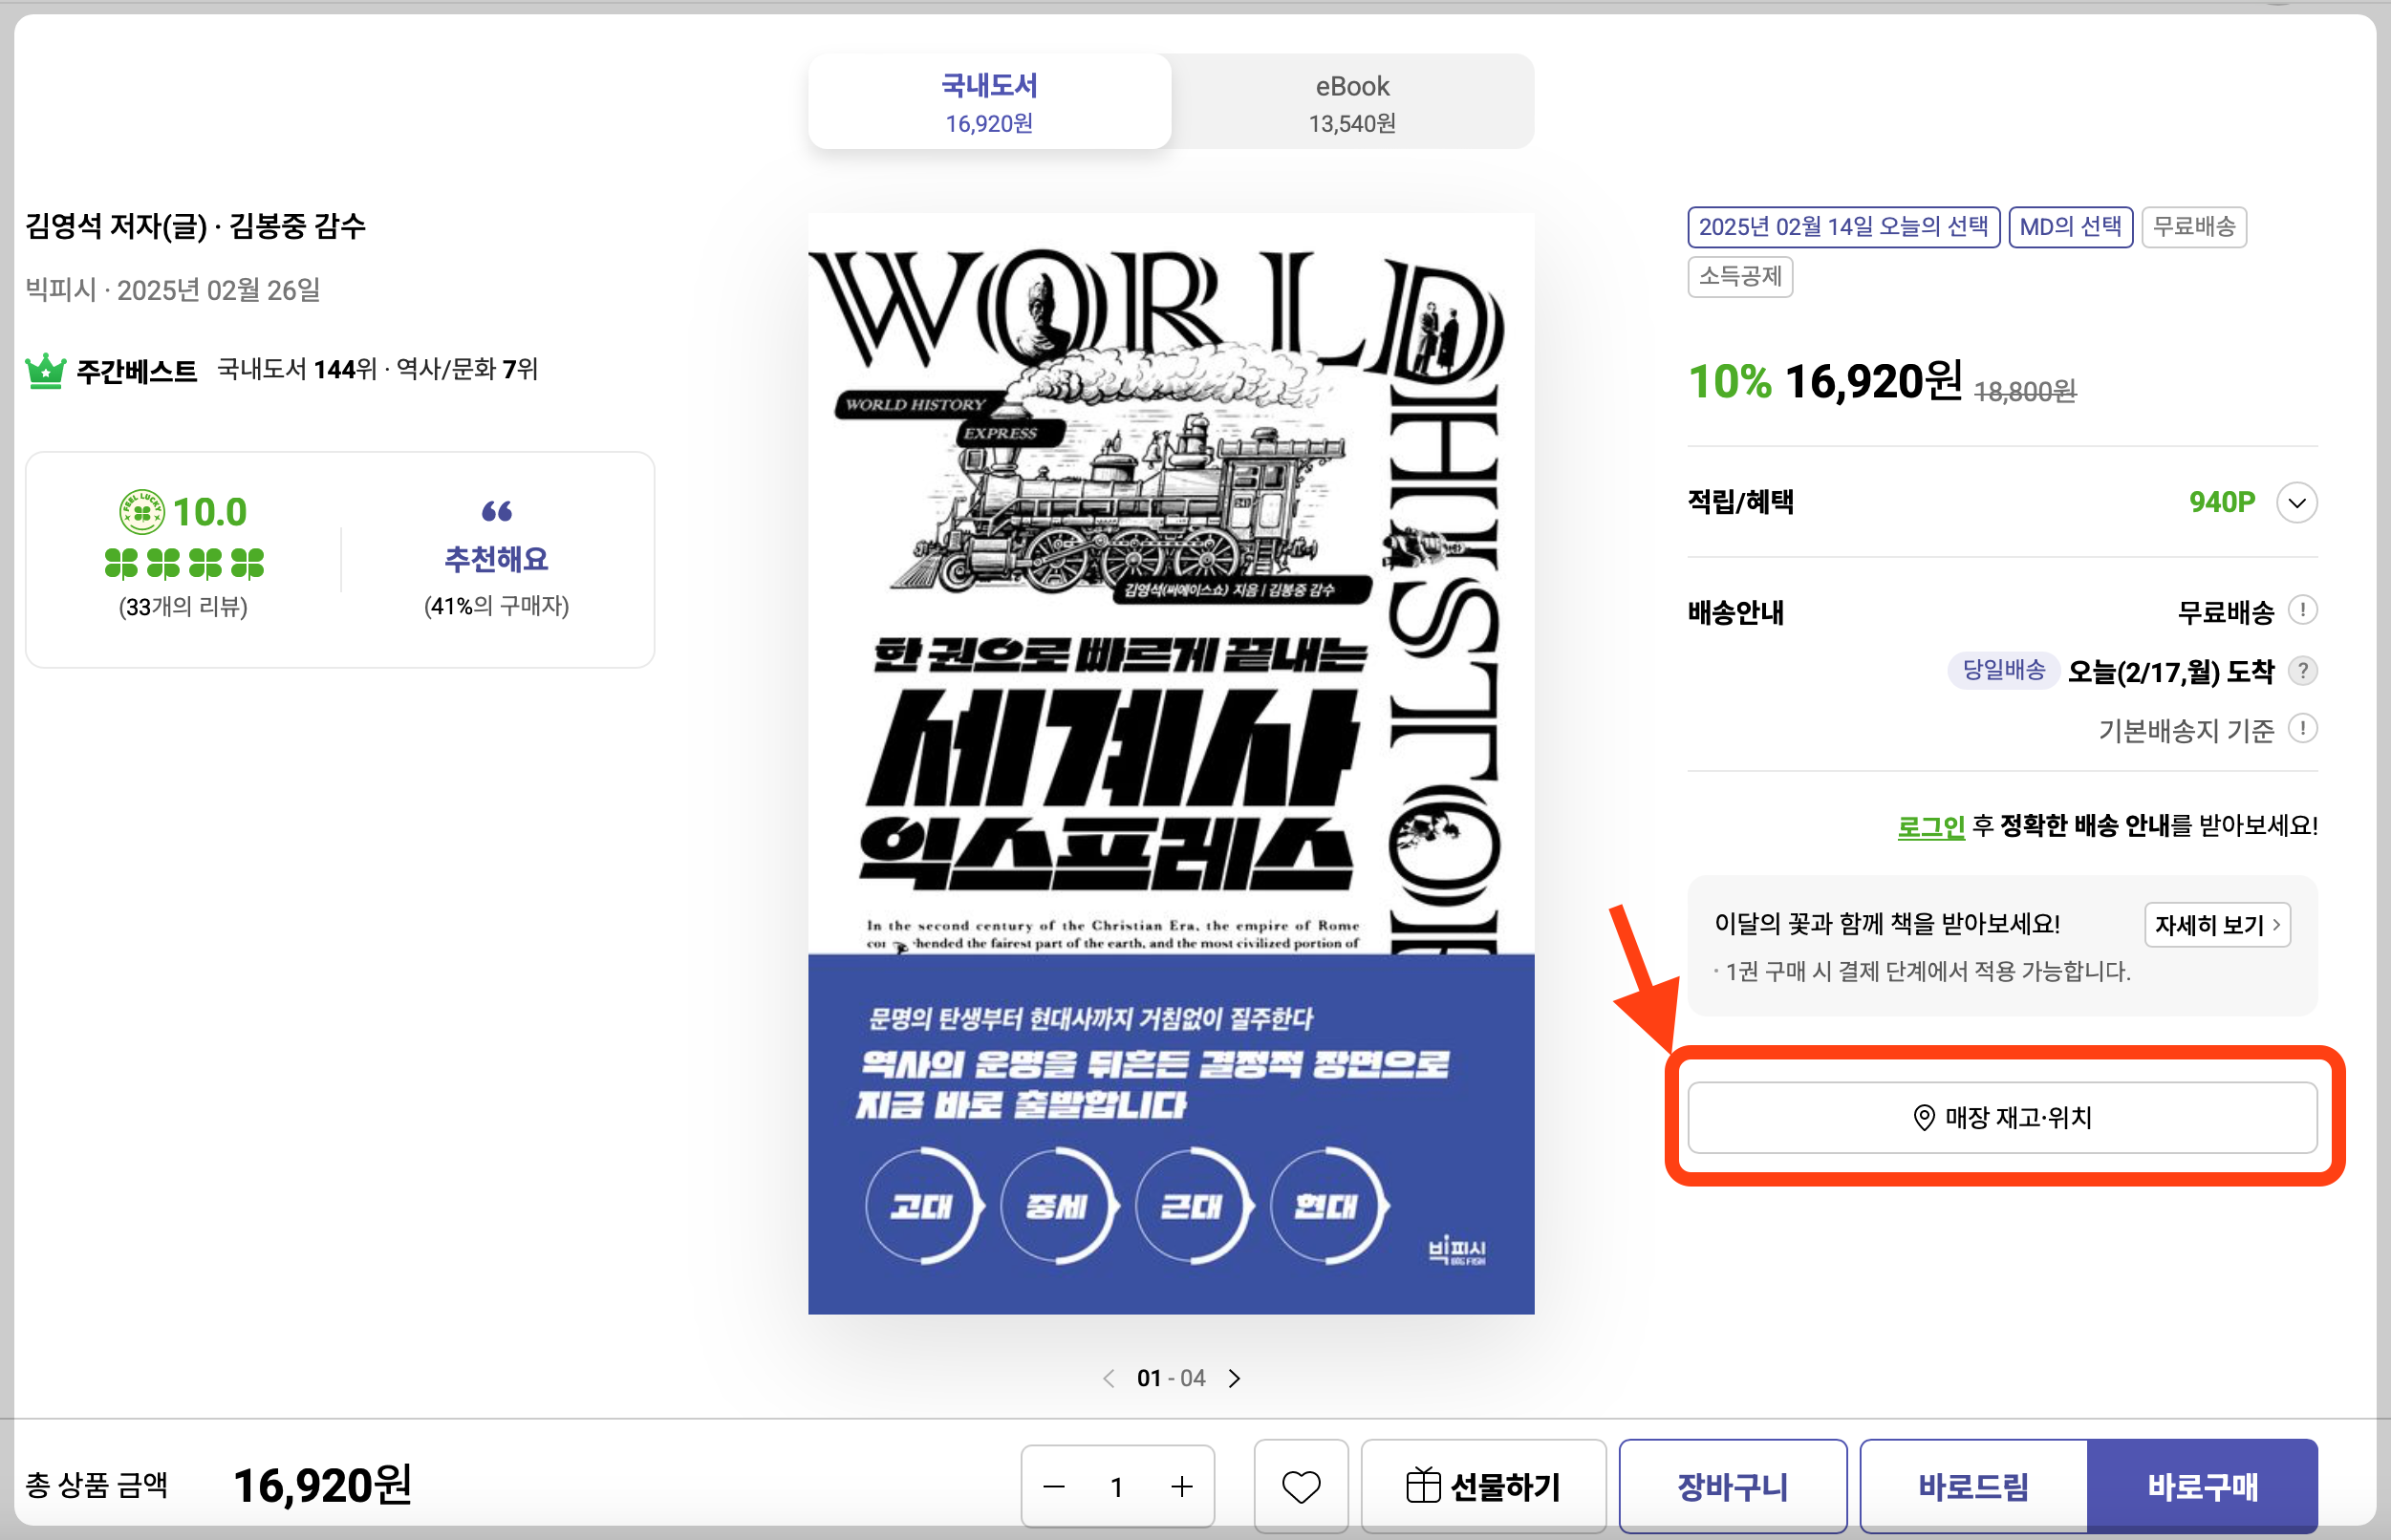Increase quantity with plus button
This screenshot has width=2391, height=1540.
[x=1181, y=1486]
